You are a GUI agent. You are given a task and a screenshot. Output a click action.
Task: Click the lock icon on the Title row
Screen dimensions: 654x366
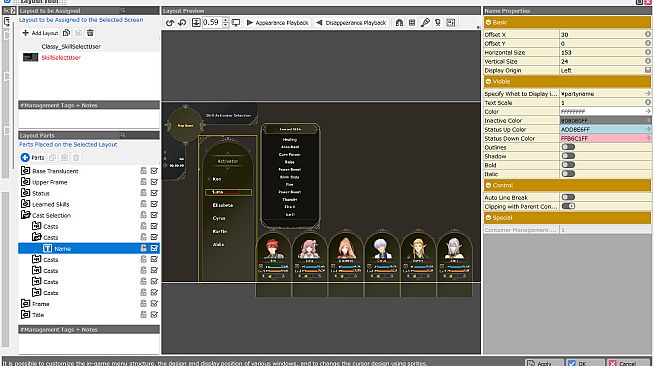[x=143, y=315]
